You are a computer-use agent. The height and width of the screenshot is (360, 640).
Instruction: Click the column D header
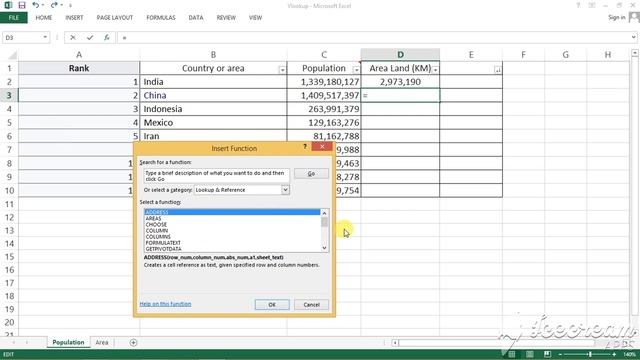[x=400, y=54]
